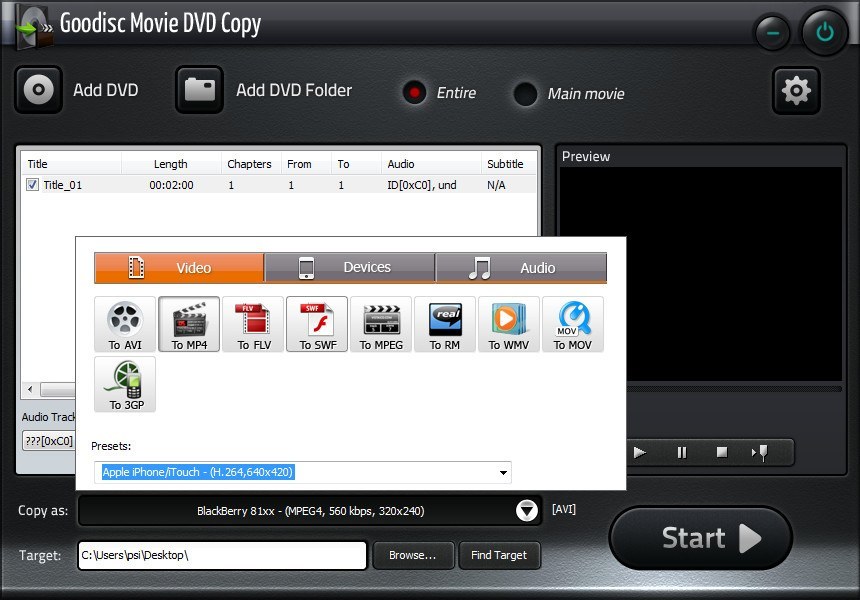Switch to Main movie mode
This screenshot has width=860, height=600.
tap(525, 95)
